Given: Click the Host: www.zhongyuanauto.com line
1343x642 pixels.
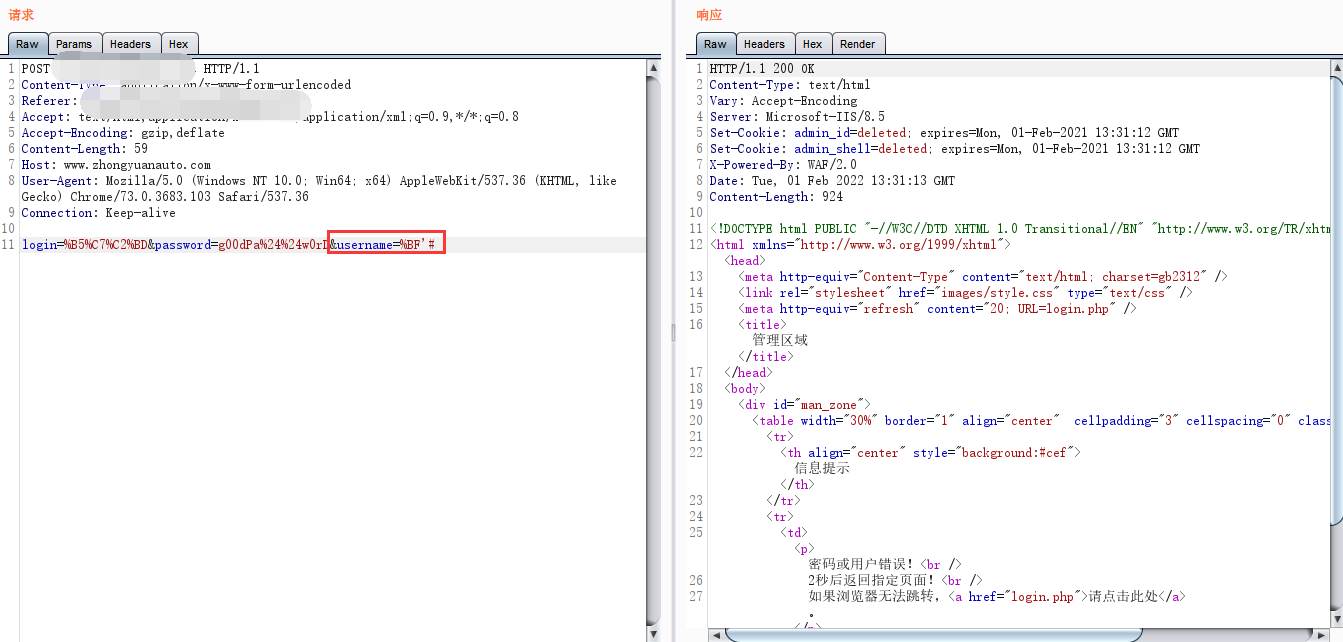Looking at the screenshot, I should [116, 165].
